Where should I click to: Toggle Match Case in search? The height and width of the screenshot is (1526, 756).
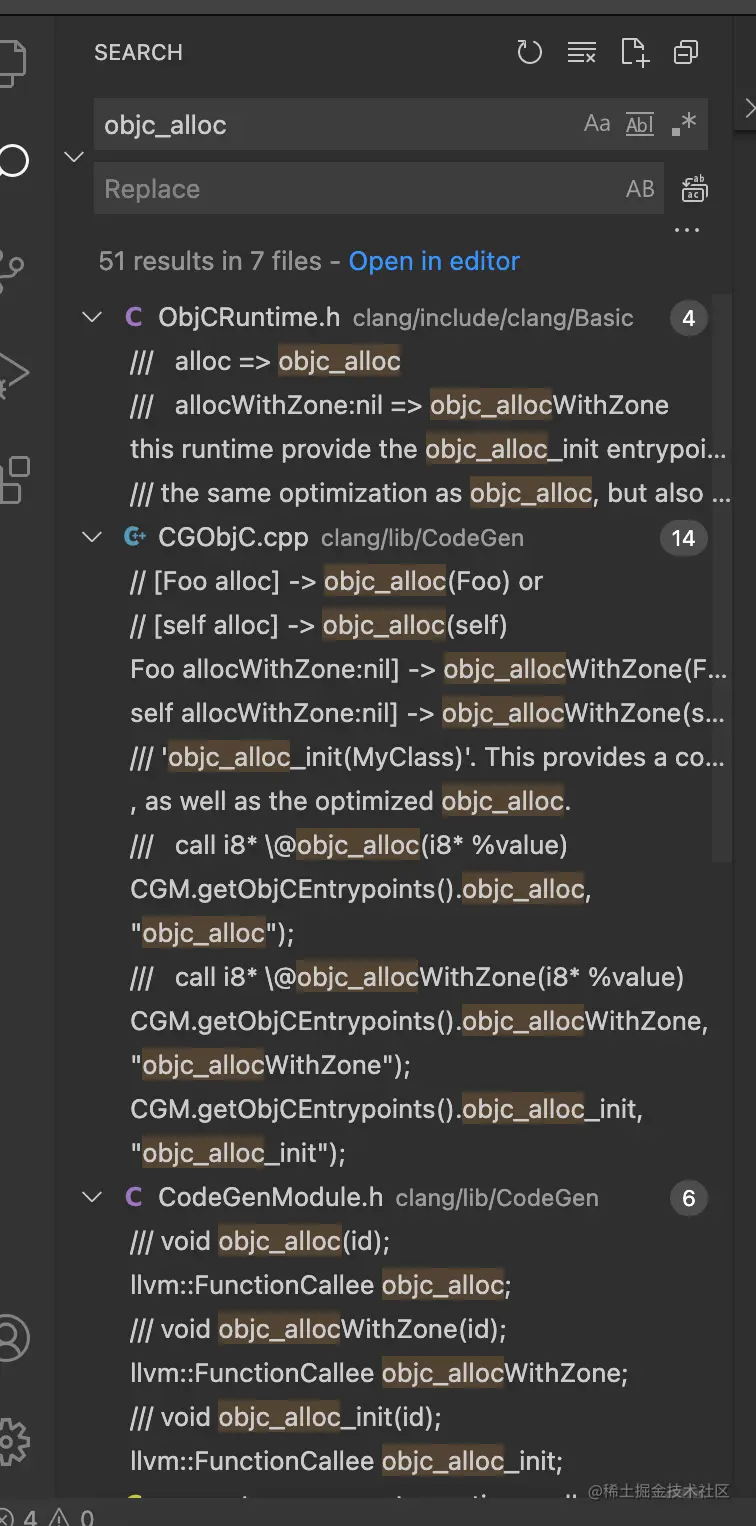(x=597, y=124)
